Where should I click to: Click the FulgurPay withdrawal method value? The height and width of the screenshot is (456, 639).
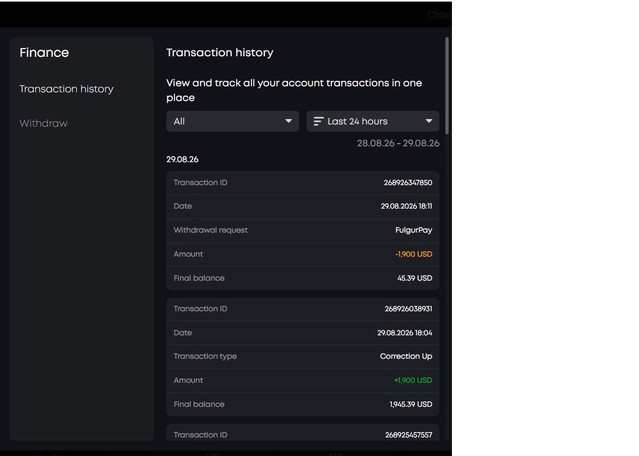coord(414,230)
